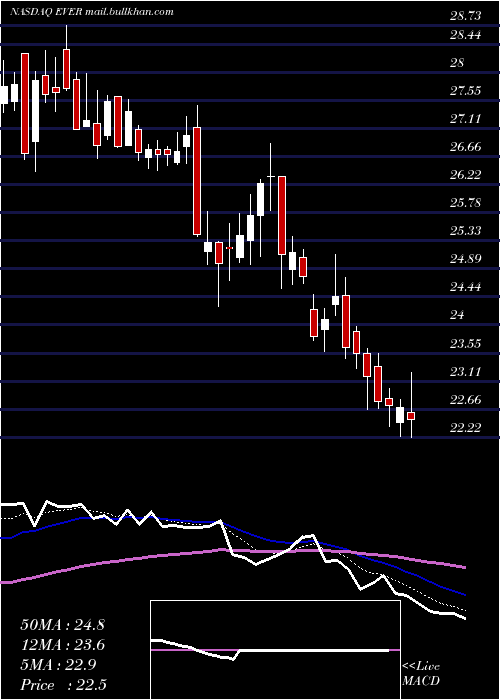Click the <<Live MACD label
The height and width of the screenshot is (700, 500).
[x=421, y=673]
